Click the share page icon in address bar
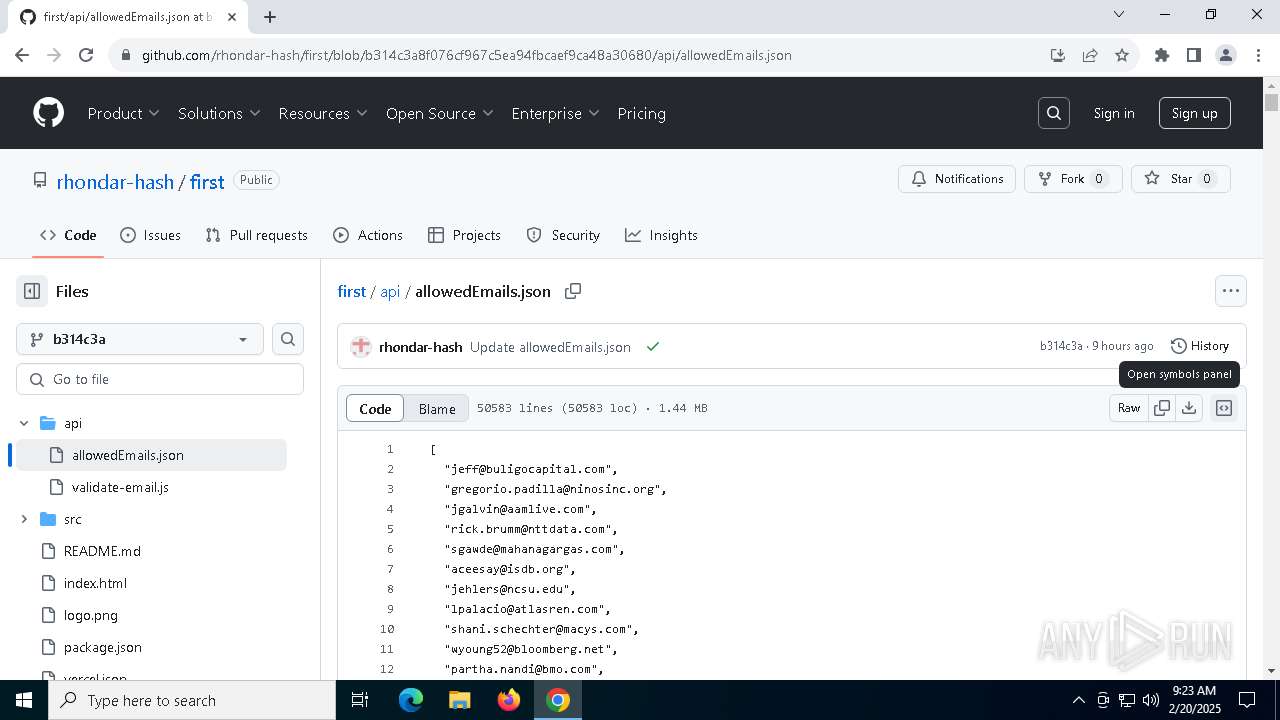The height and width of the screenshot is (720, 1280). (1090, 55)
